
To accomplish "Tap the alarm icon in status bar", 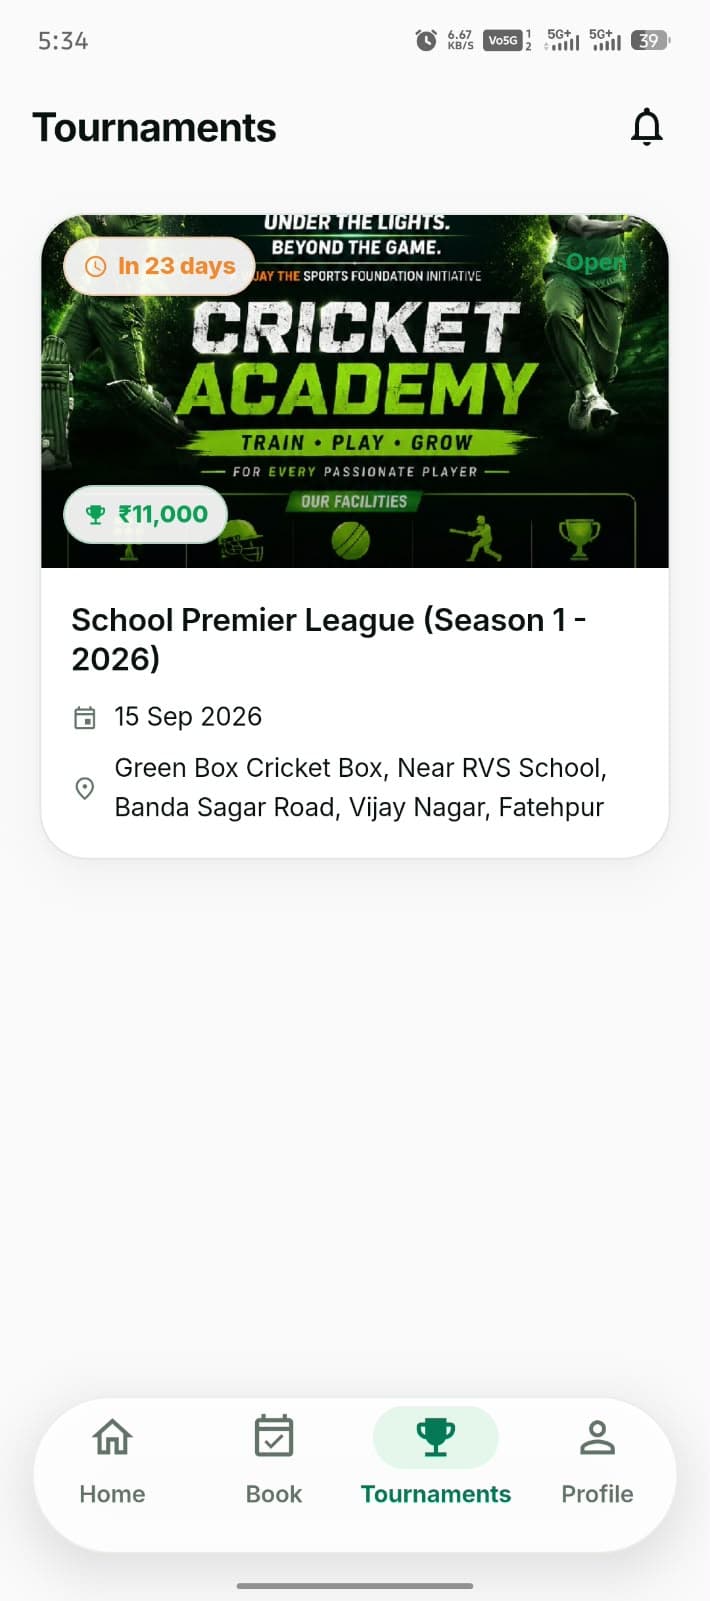I will (x=426, y=40).
